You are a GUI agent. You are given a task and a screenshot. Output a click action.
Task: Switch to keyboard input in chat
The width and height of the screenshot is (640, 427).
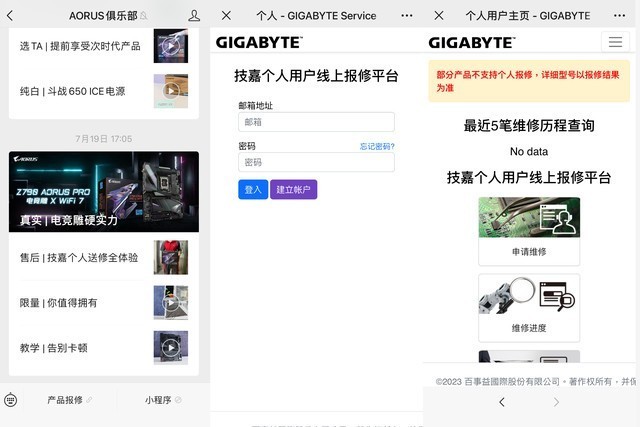click(x=11, y=400)
